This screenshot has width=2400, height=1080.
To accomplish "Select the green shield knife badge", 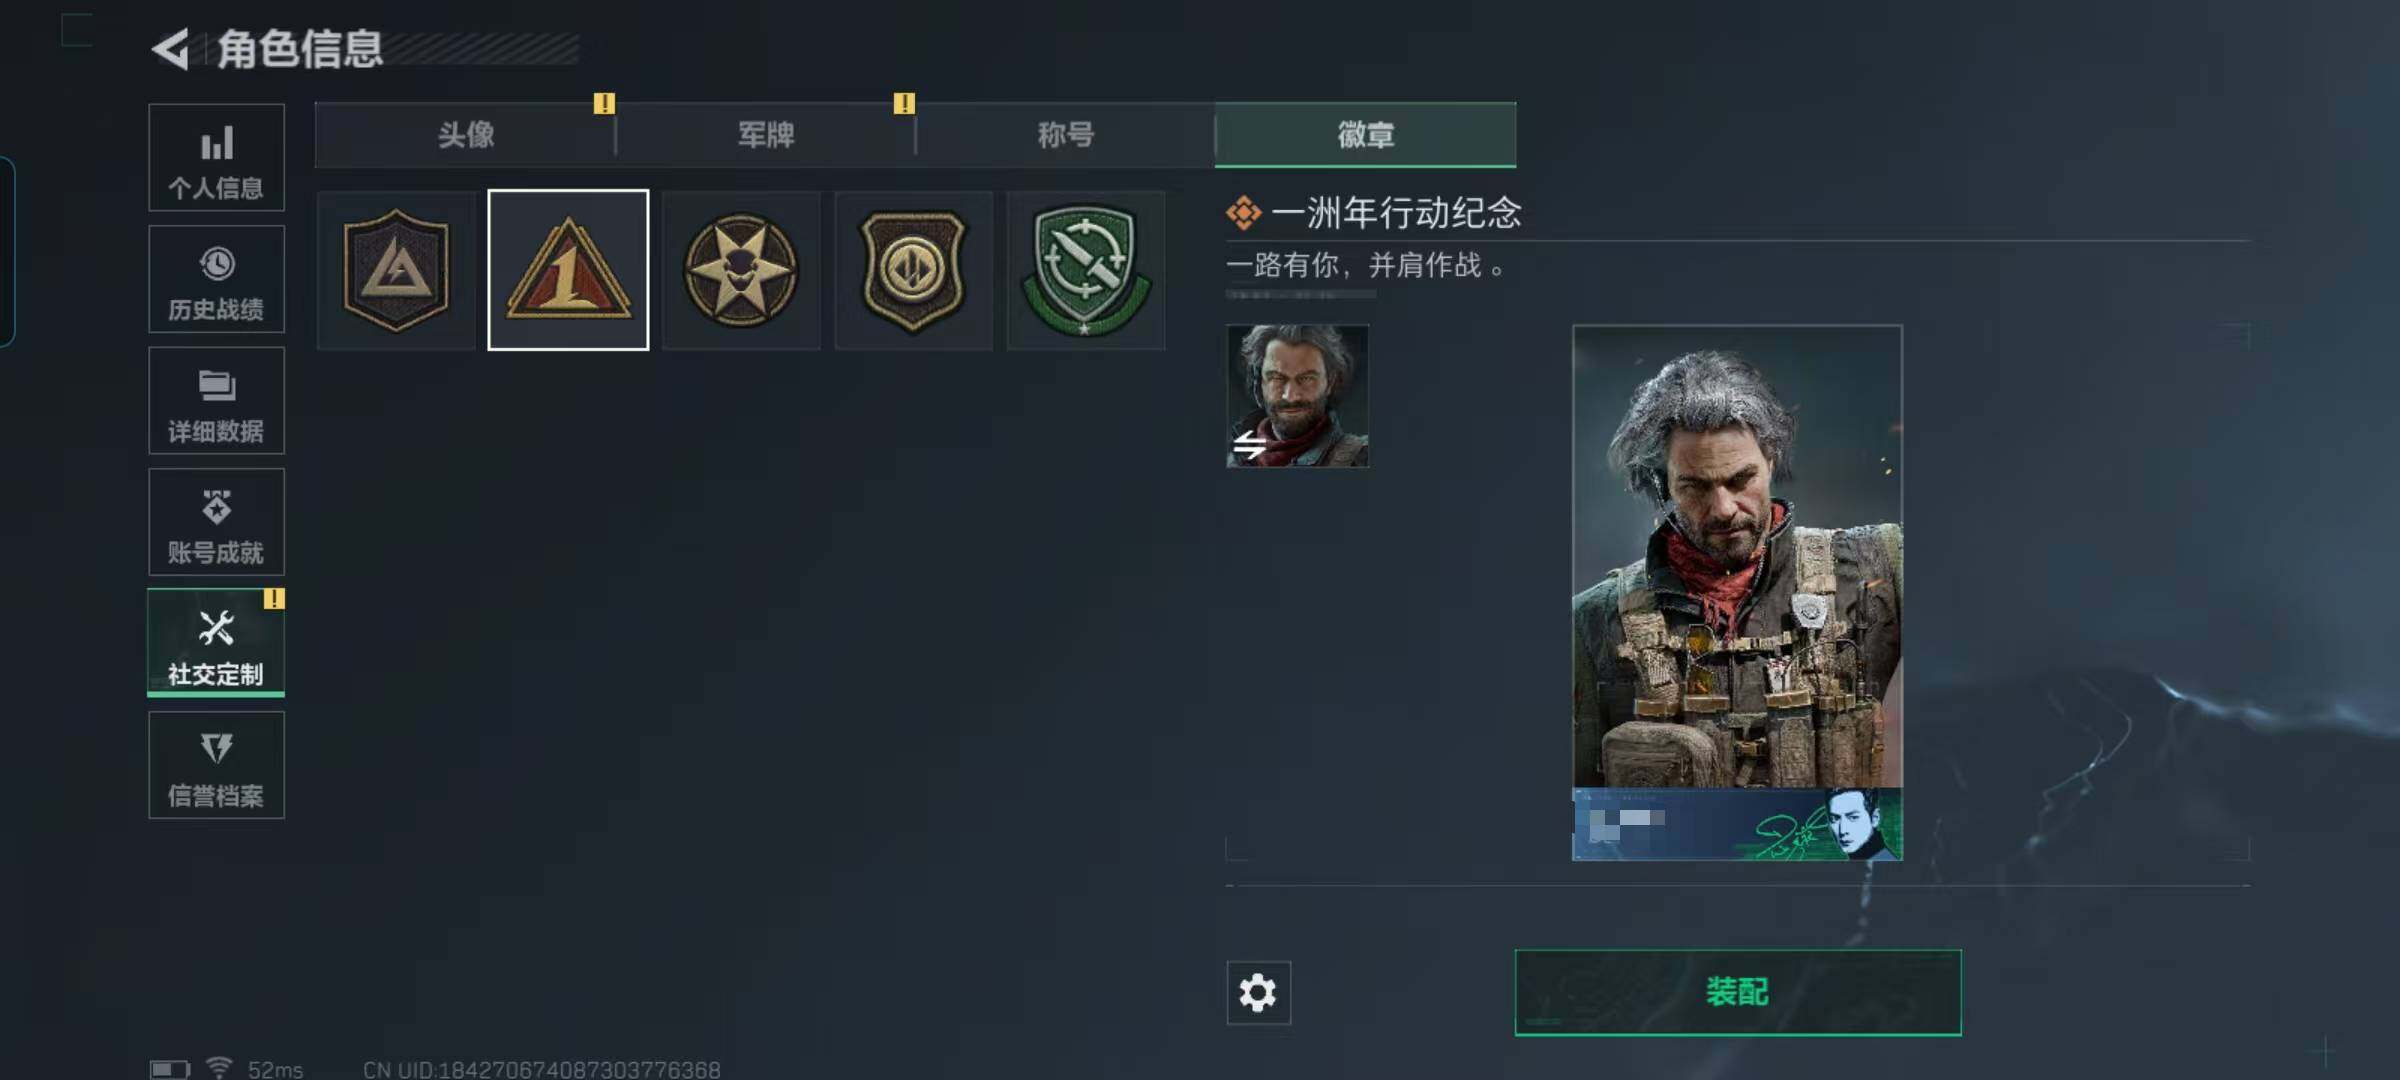I will [1086, 270].
